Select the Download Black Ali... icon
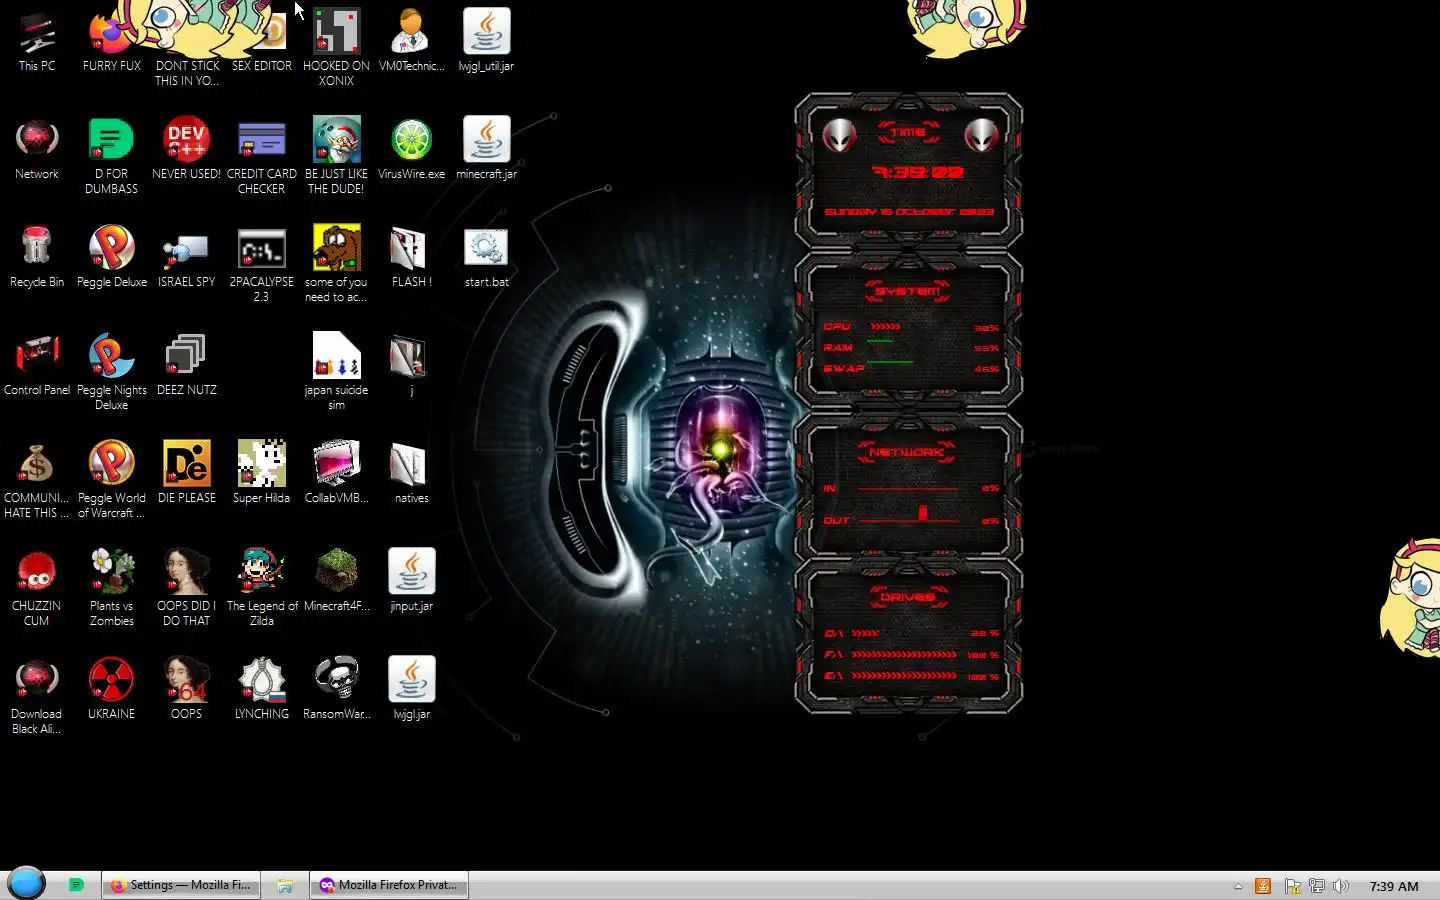1440x900 pixels. tap(37, 695)
